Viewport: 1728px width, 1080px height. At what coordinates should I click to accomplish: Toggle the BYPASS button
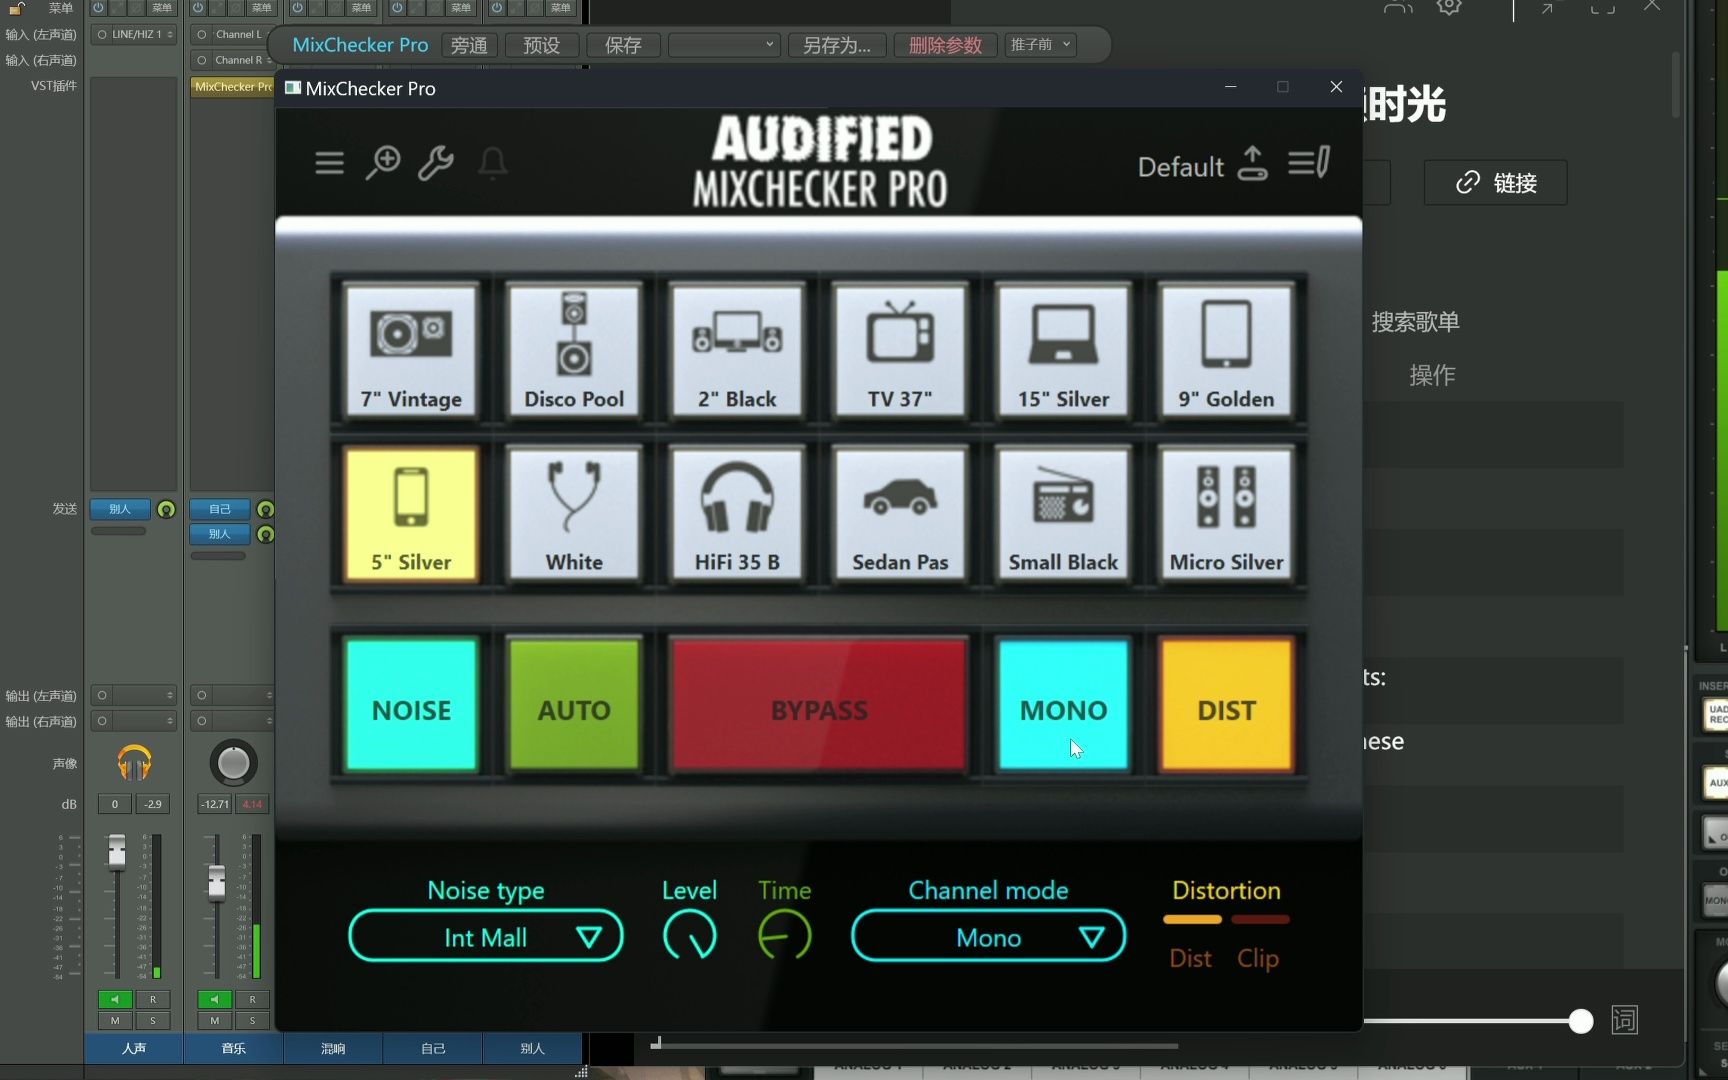pyautogui.click(x=819, y=706)
